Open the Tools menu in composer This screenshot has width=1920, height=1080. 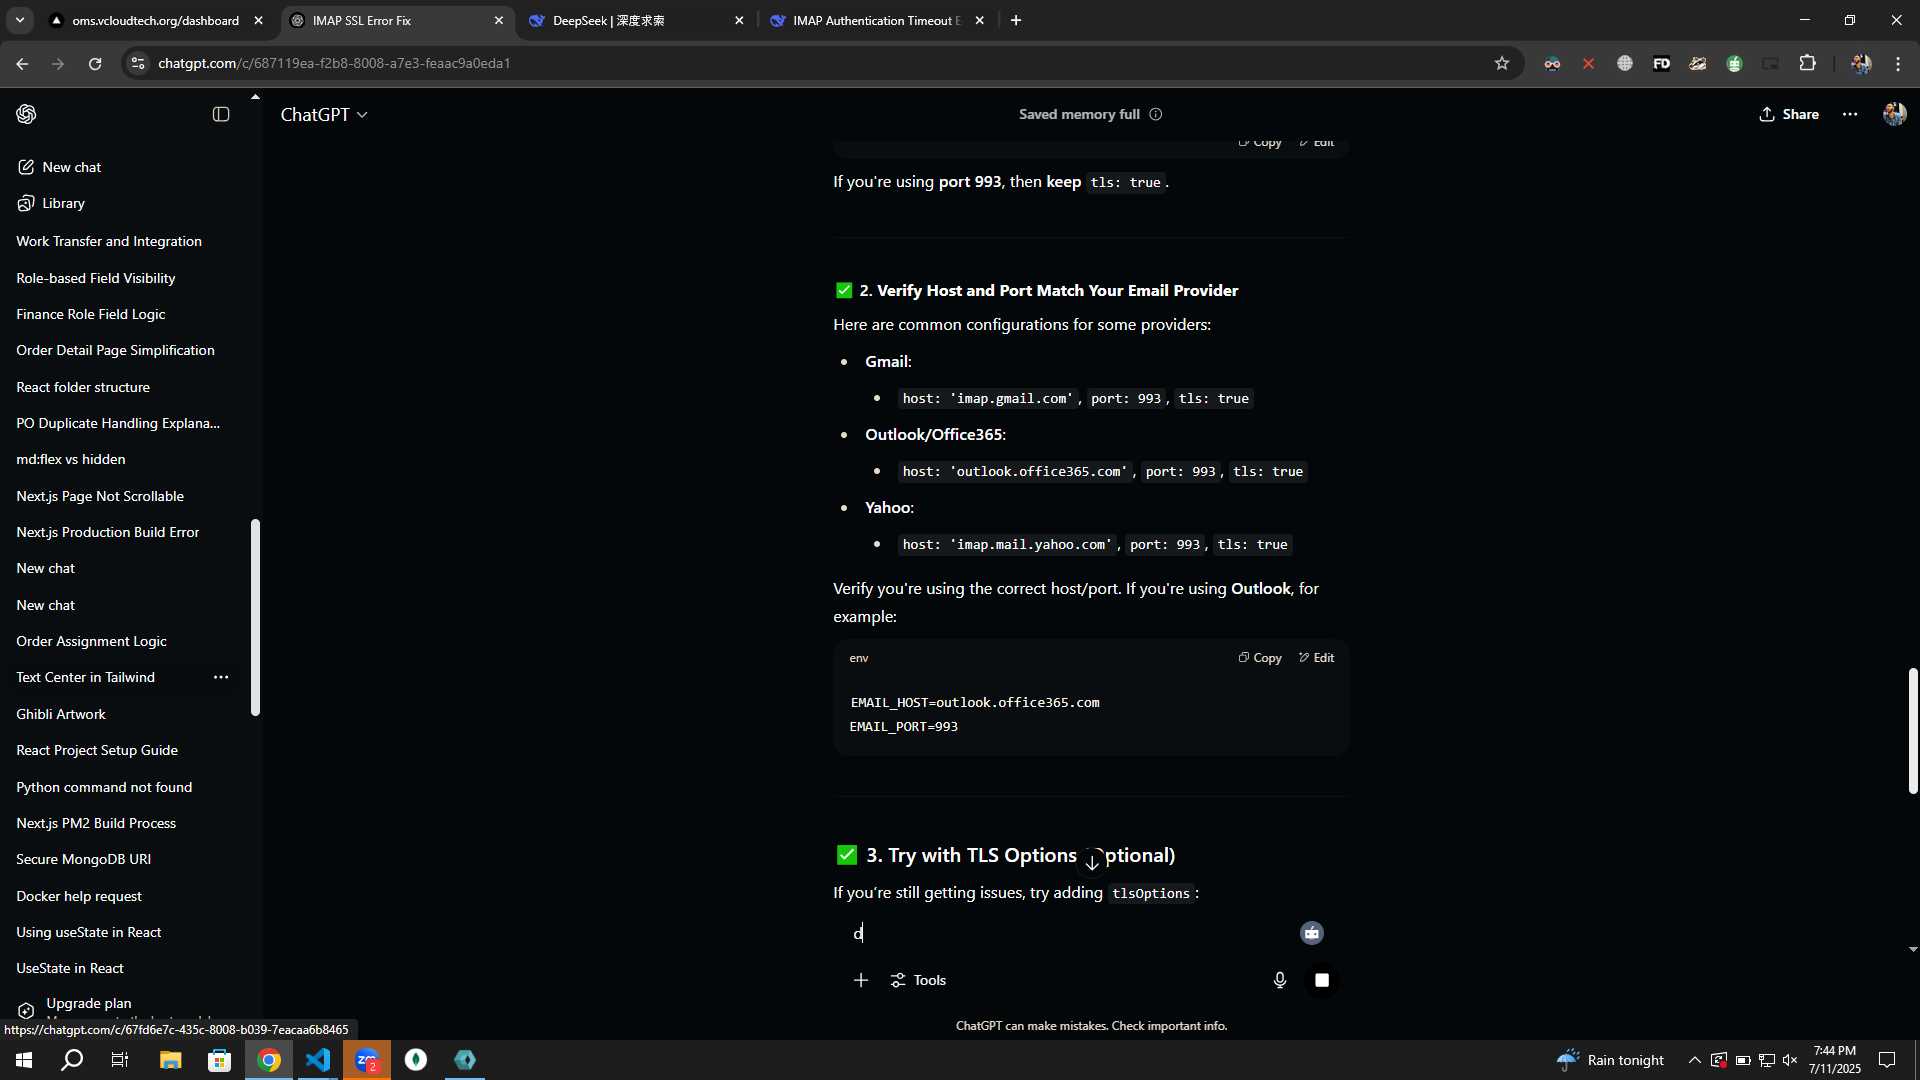[918, 980]
